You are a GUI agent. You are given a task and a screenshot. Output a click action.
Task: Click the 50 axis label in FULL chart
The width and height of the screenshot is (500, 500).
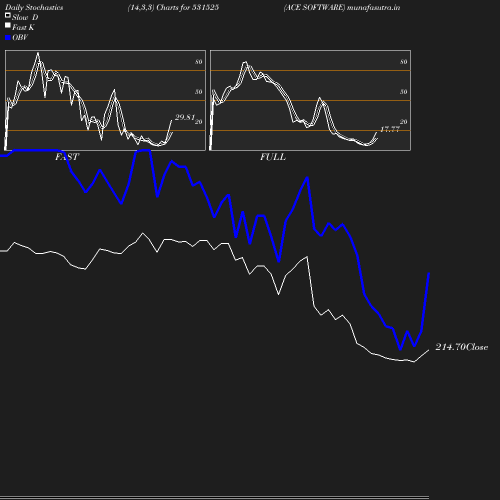404,92
